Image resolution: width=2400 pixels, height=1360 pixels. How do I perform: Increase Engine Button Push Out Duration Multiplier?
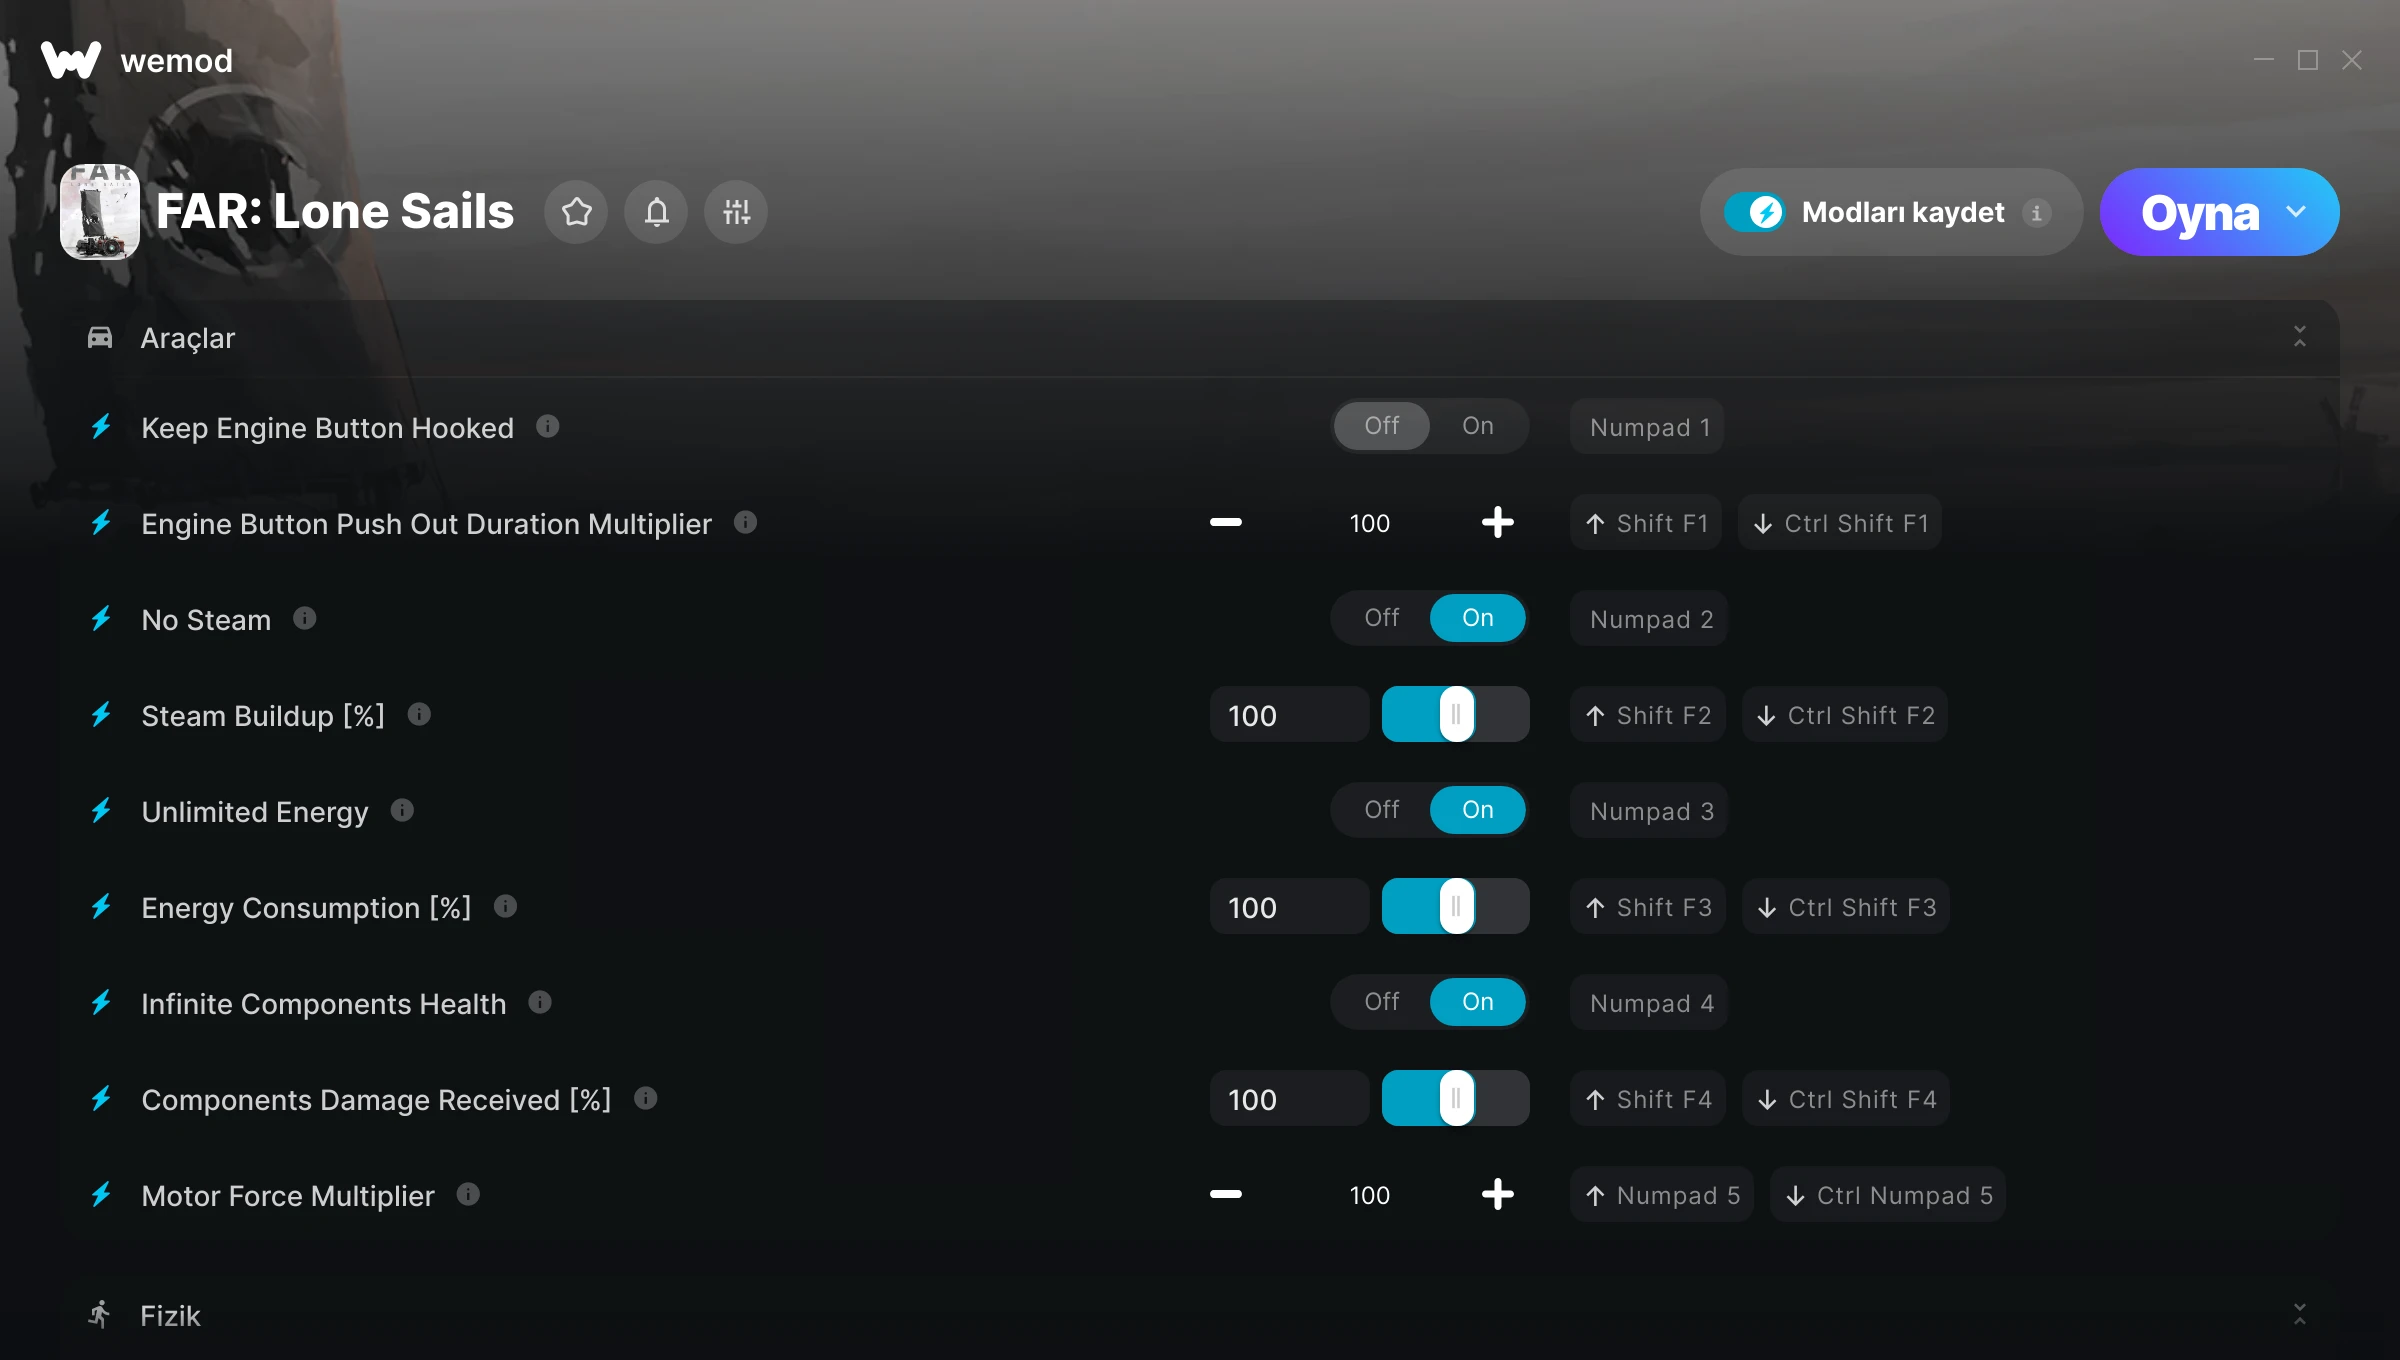pyautogui.click(x=1497, y=522)
